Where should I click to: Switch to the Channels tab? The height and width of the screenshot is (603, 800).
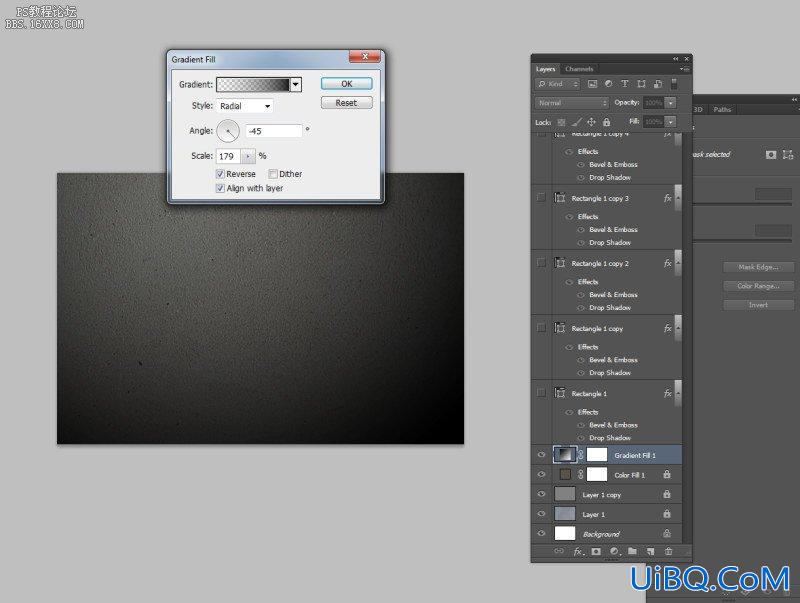(579, 69)
